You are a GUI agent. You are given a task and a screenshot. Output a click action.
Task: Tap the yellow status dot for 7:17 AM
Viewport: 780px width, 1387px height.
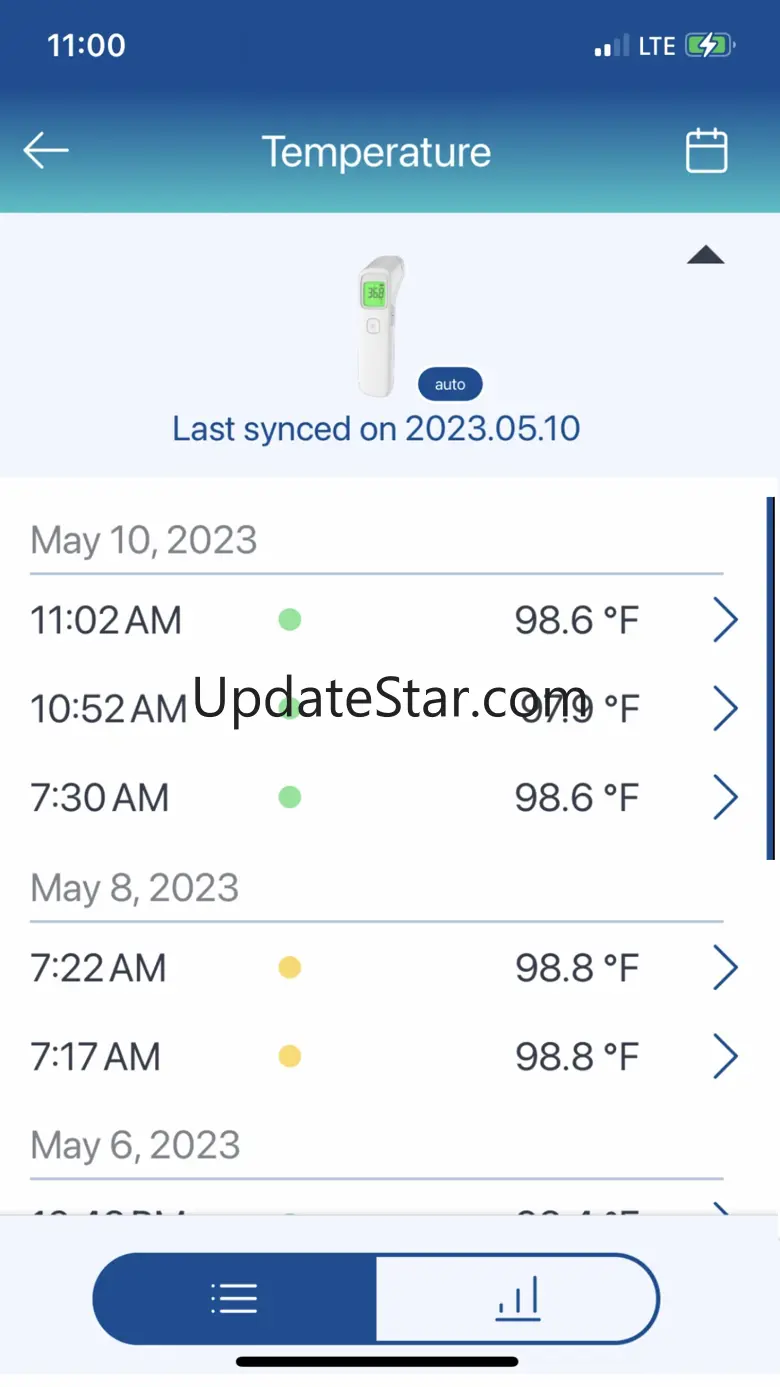(289, 1056)
